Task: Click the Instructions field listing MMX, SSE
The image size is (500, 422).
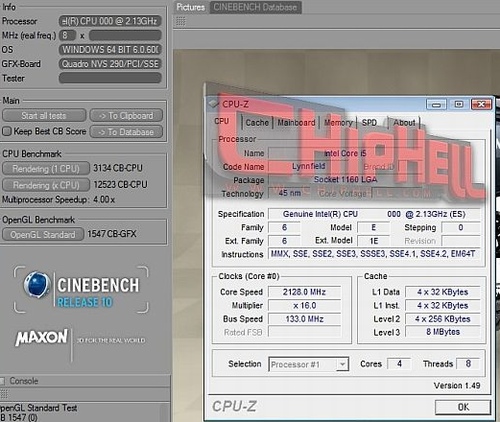Action: 374,254
